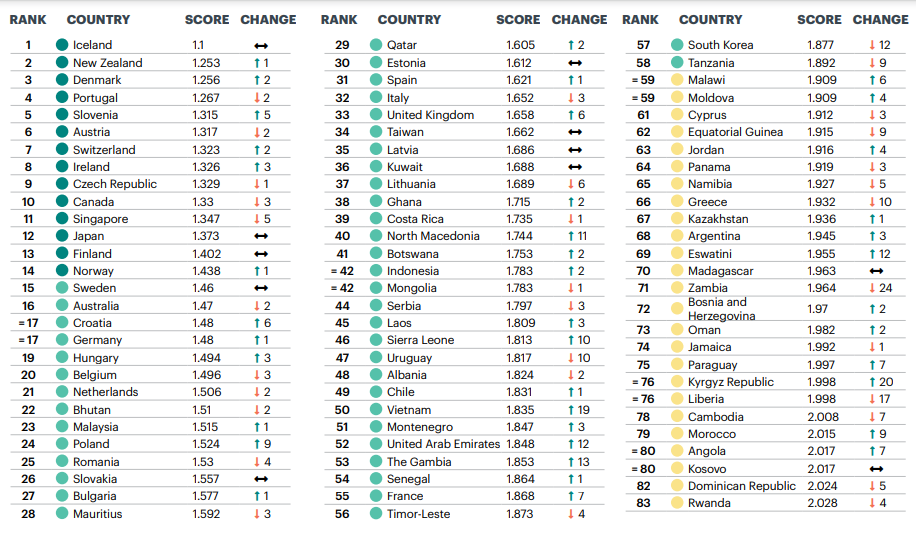The width and height of the screenshot is (916, 537).
Task: Click the yellow circle next to Greece
Action: click(677, 202)
